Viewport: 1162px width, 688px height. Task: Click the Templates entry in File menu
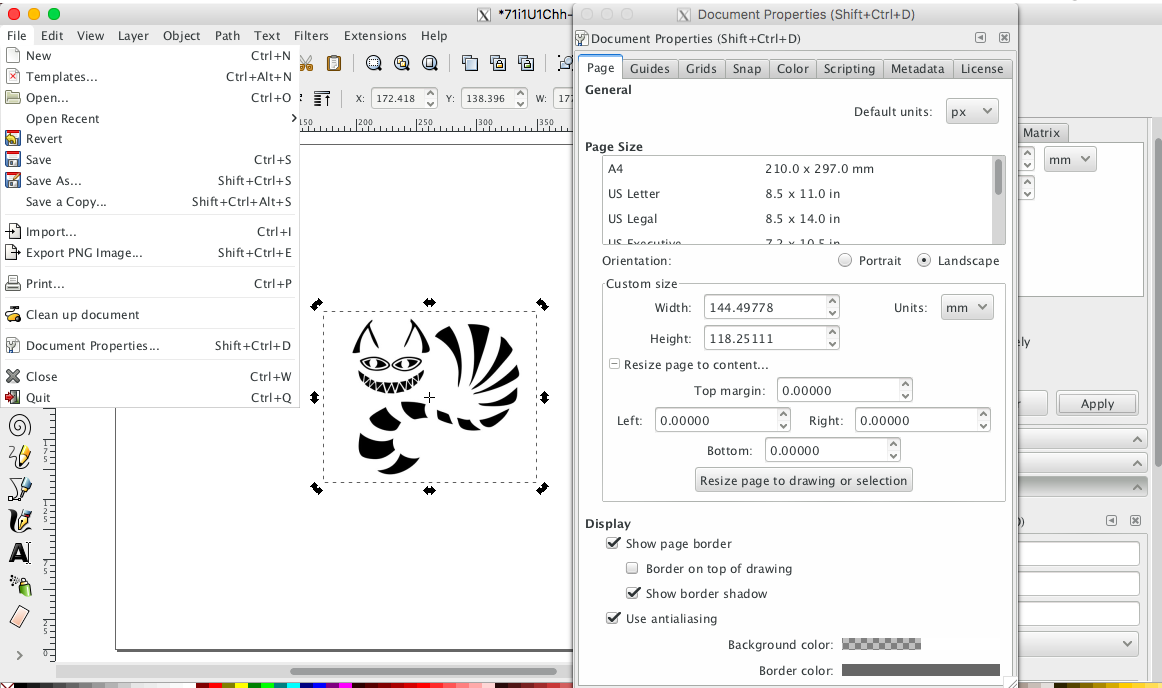tap(150, 76)
